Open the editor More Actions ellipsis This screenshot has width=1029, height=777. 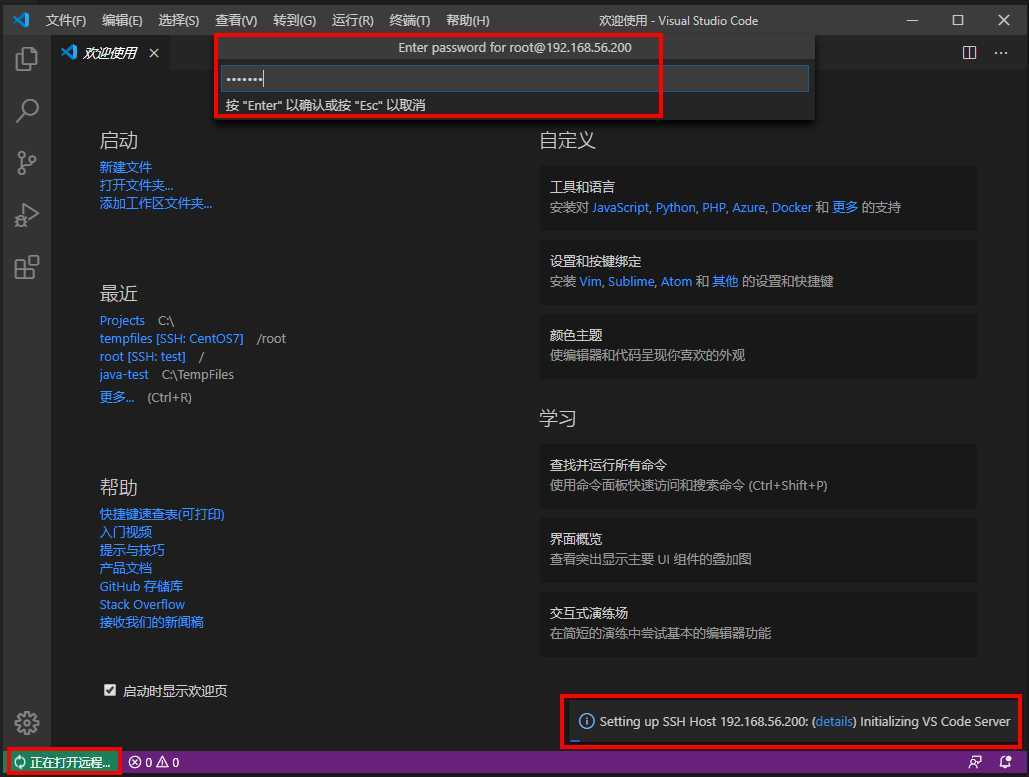coord(1001,52)
